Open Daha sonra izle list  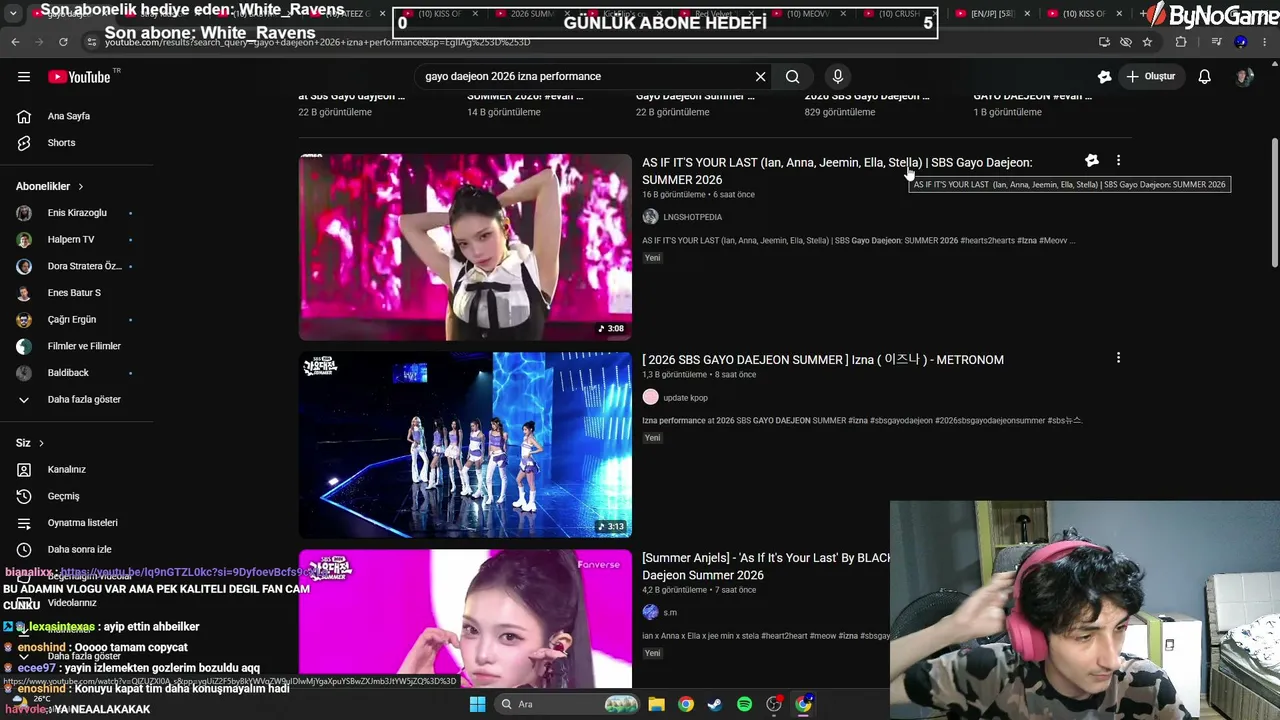point(76,549)
